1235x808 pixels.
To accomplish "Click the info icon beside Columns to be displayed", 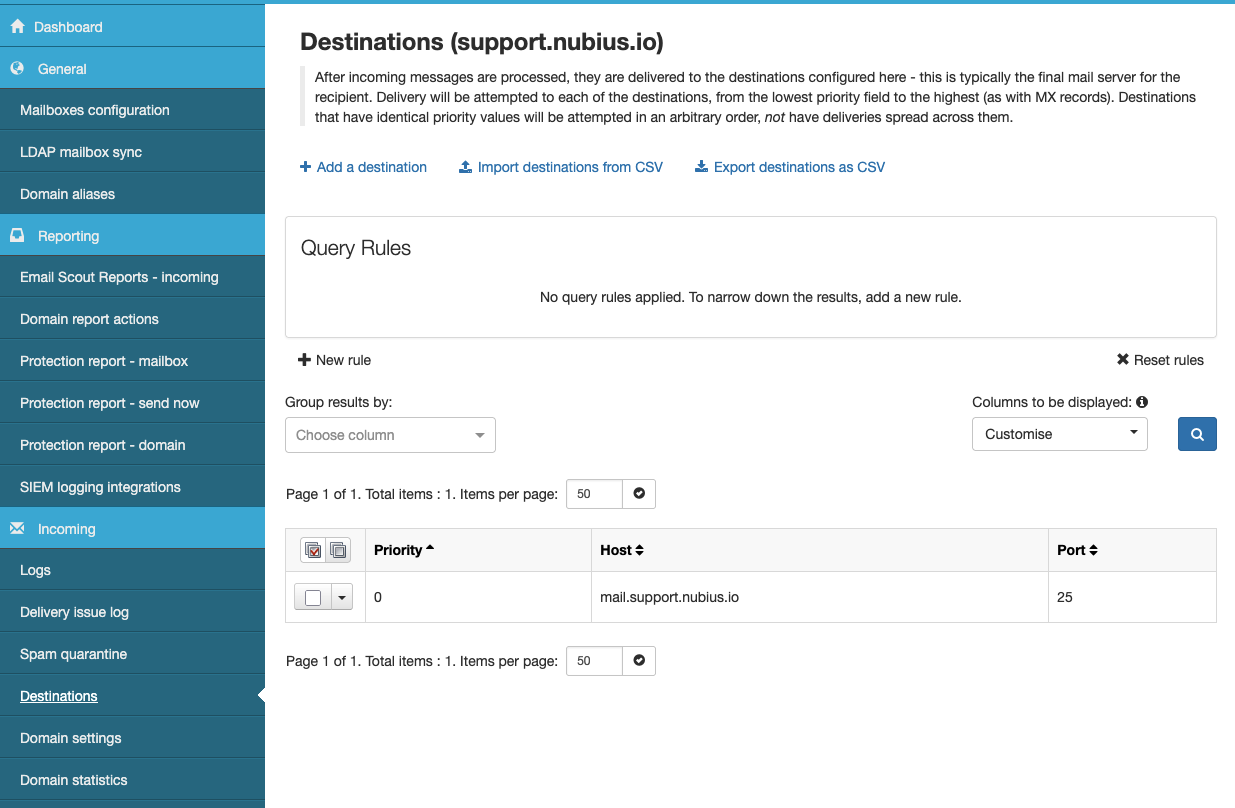I will (x=1142, y=402).
